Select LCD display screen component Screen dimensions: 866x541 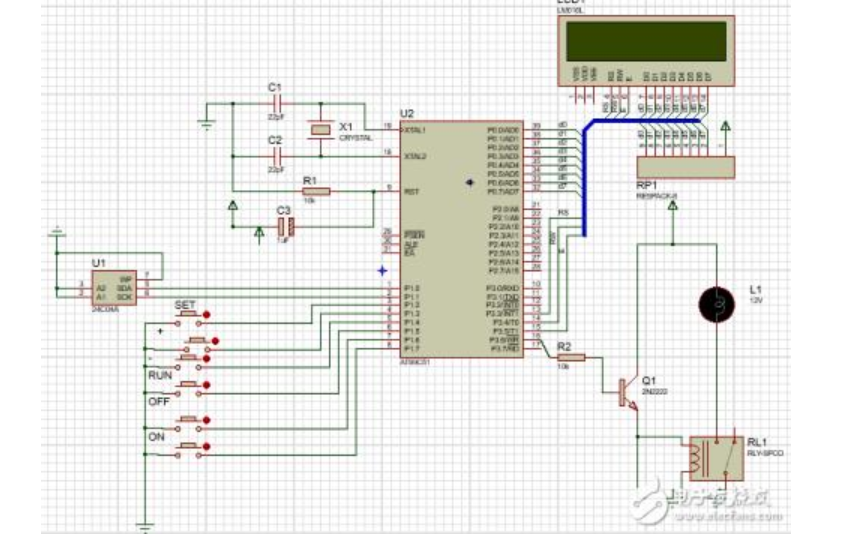pos(646,51)
